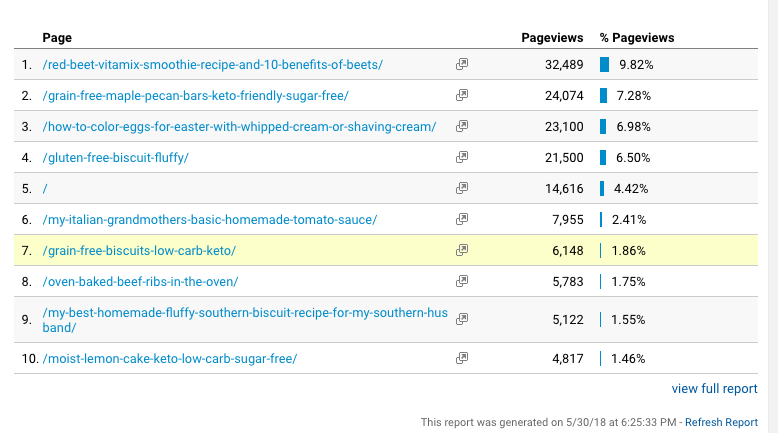Click the red-beet-vitamix-smoothie page link
Image resolution: width=778 pixels, height=433 pixels.
[x=212, y=64]
